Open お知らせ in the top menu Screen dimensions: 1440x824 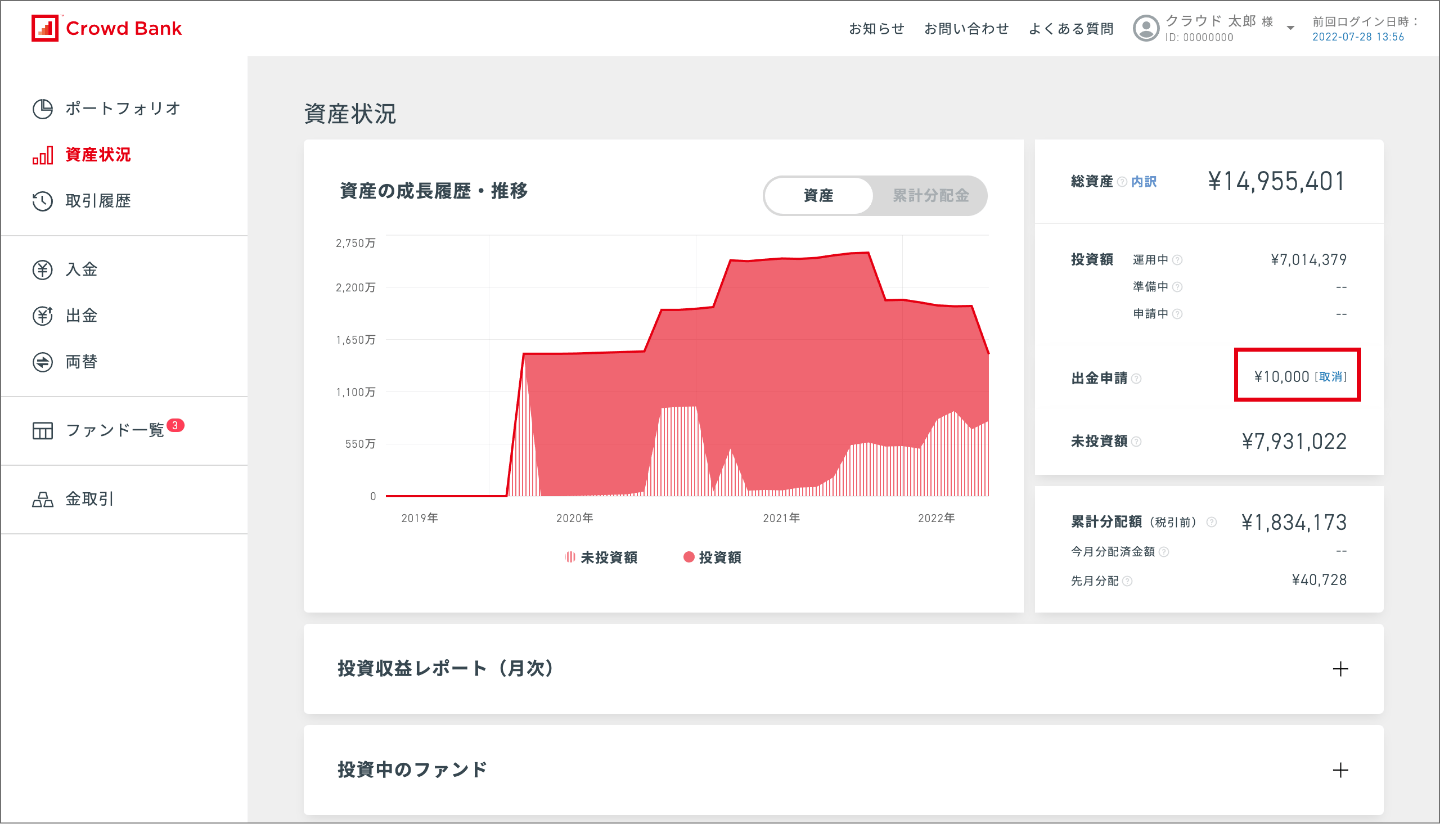(x=876, y=29)
